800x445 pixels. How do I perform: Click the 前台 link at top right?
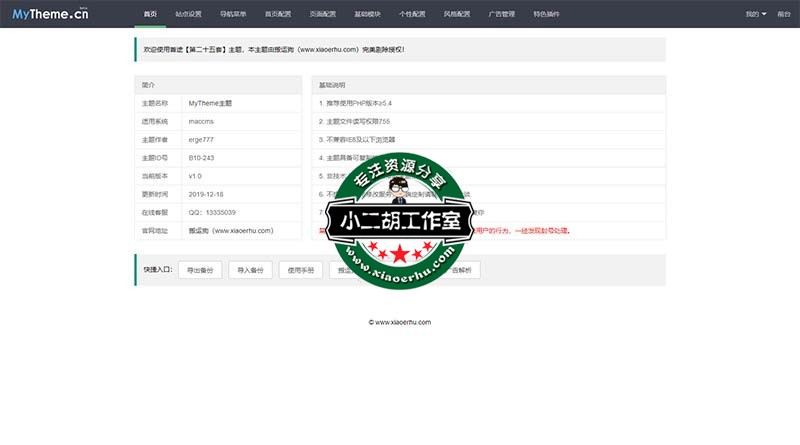tap(783, 15)
